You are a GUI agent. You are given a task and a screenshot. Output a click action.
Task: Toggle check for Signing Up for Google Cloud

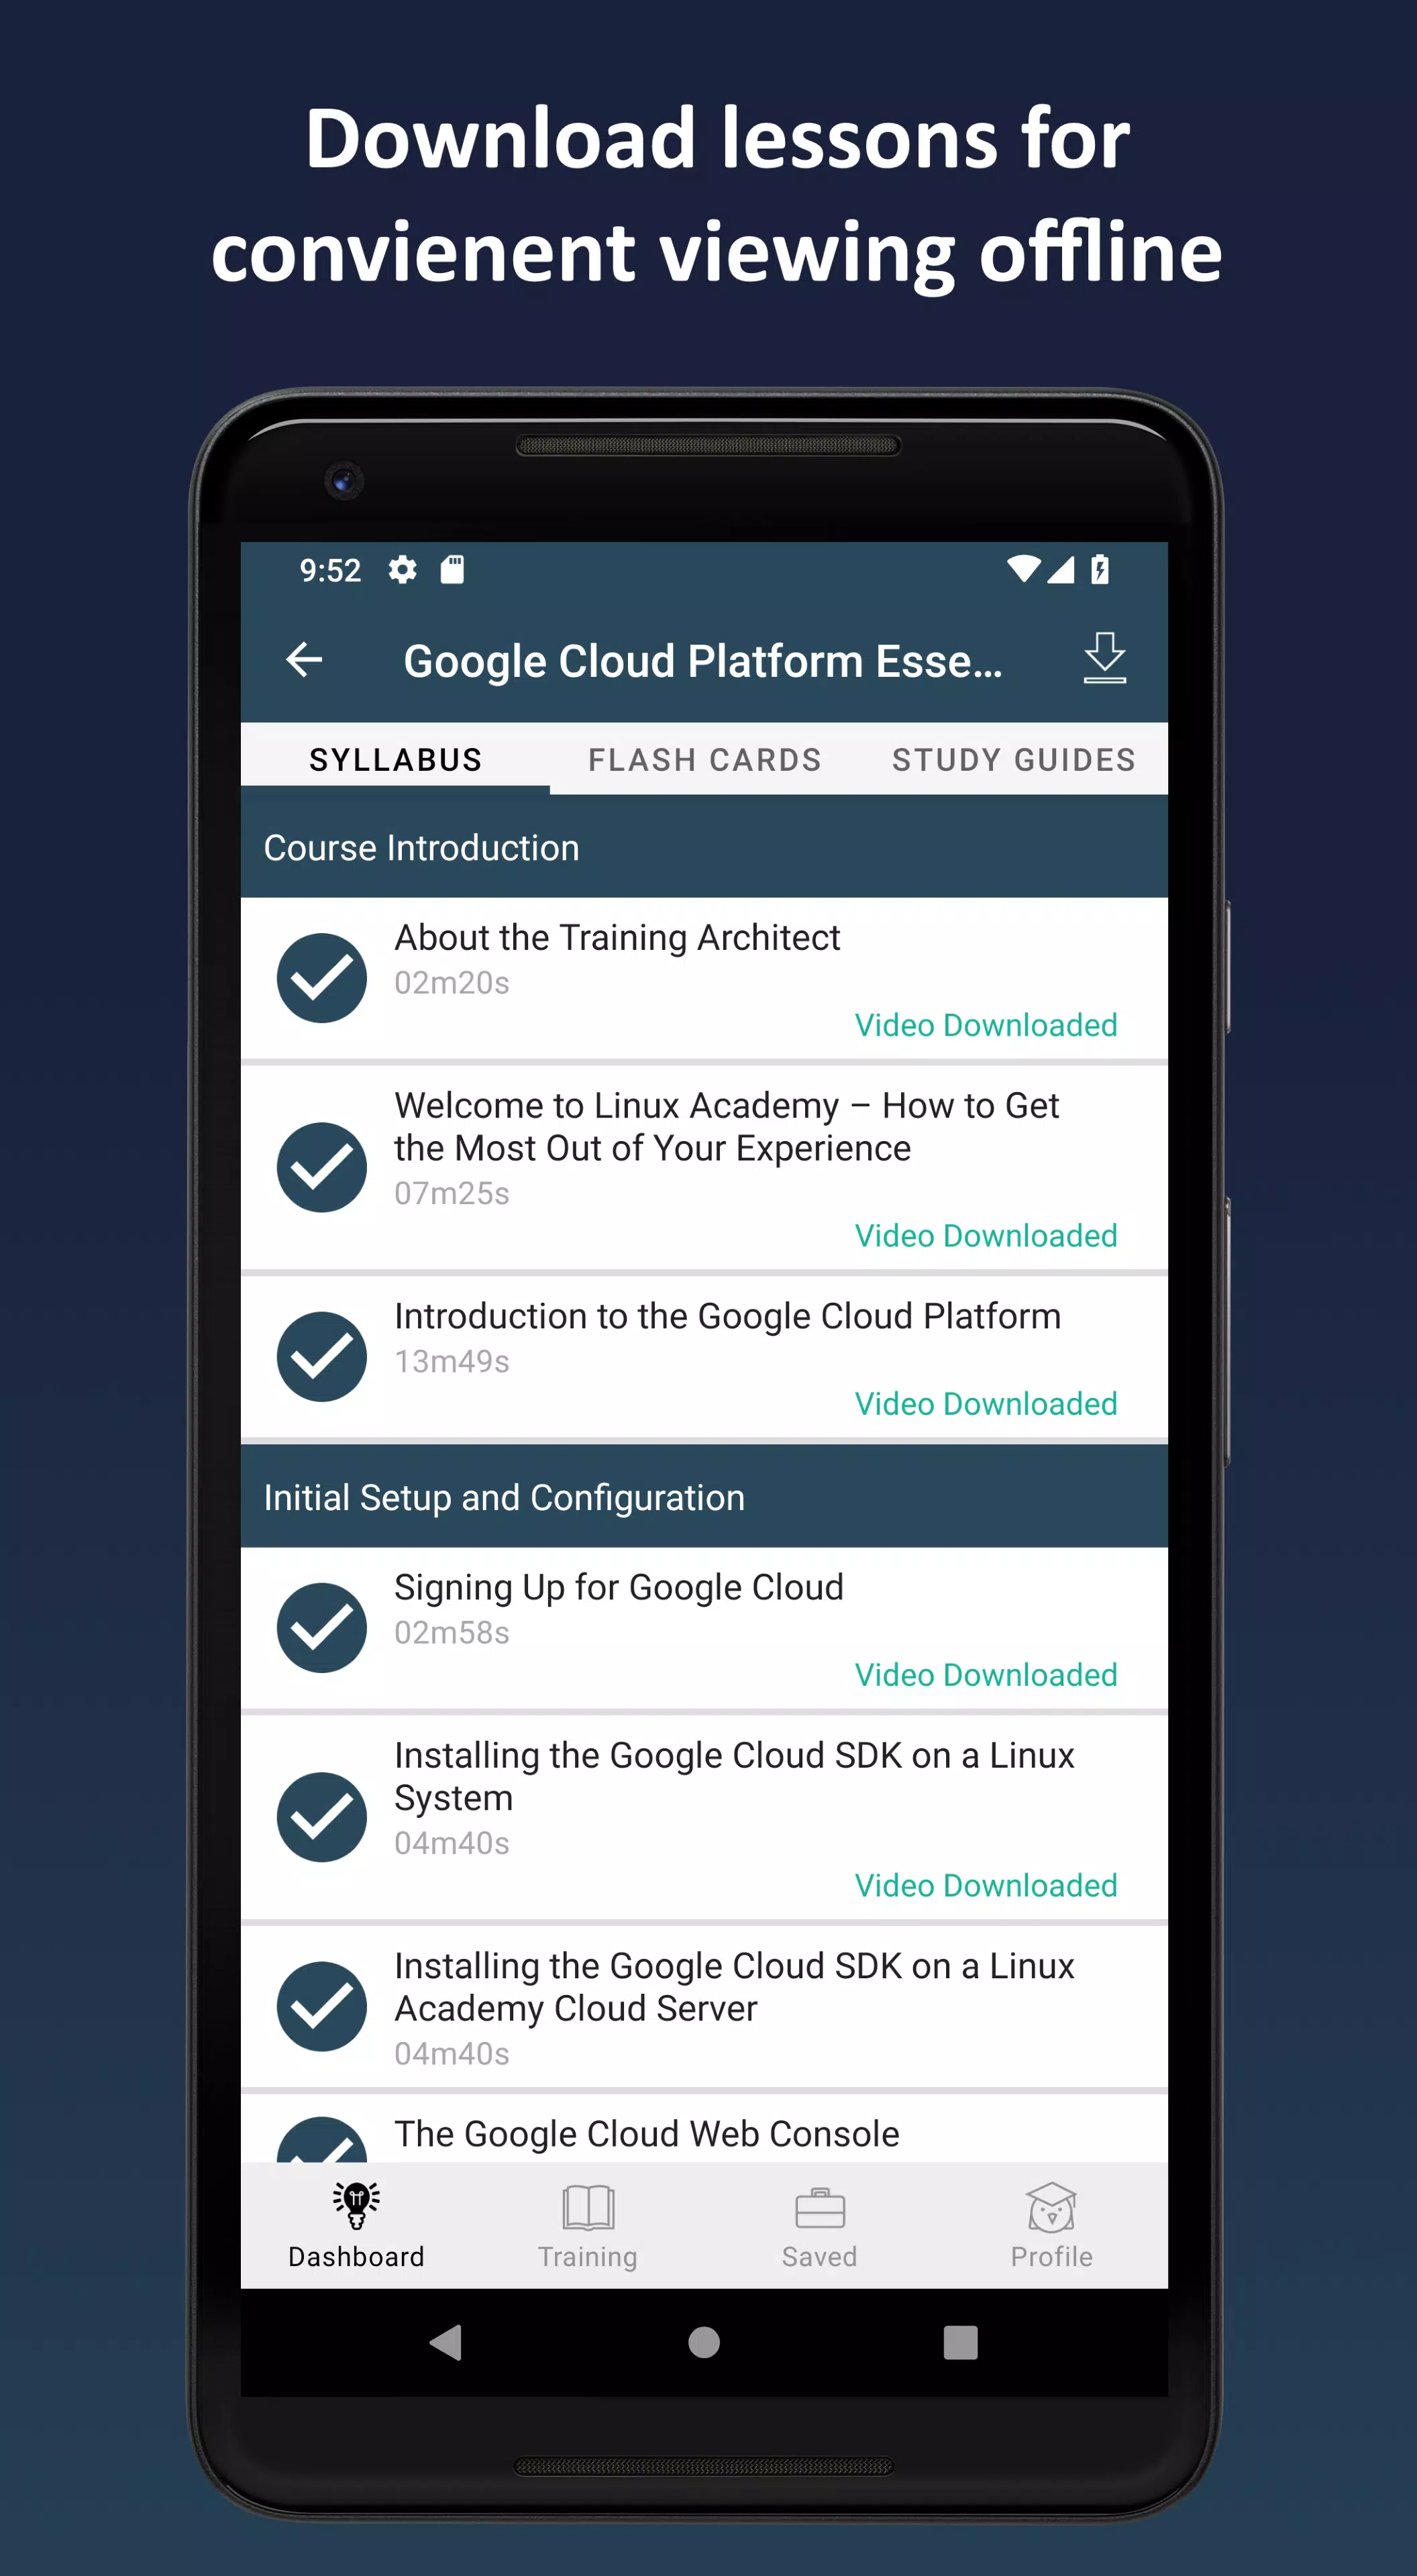point(321,1627)
